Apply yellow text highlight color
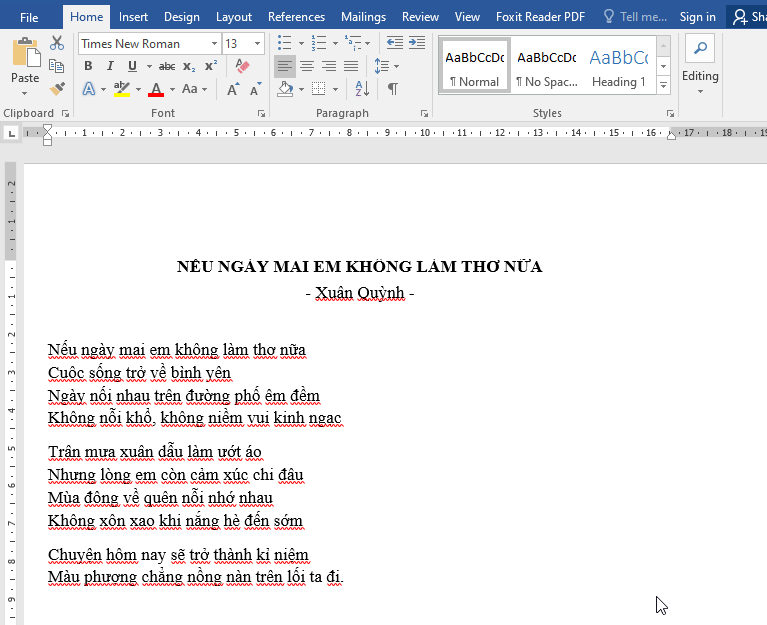This screenshot has width=767, height=625. point(121,89)
